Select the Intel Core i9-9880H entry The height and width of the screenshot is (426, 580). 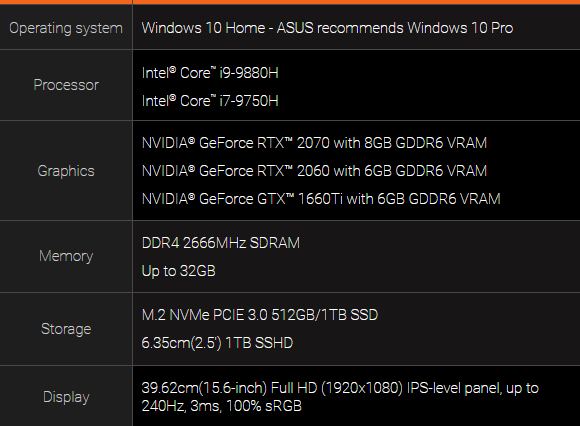coord(210,73)
